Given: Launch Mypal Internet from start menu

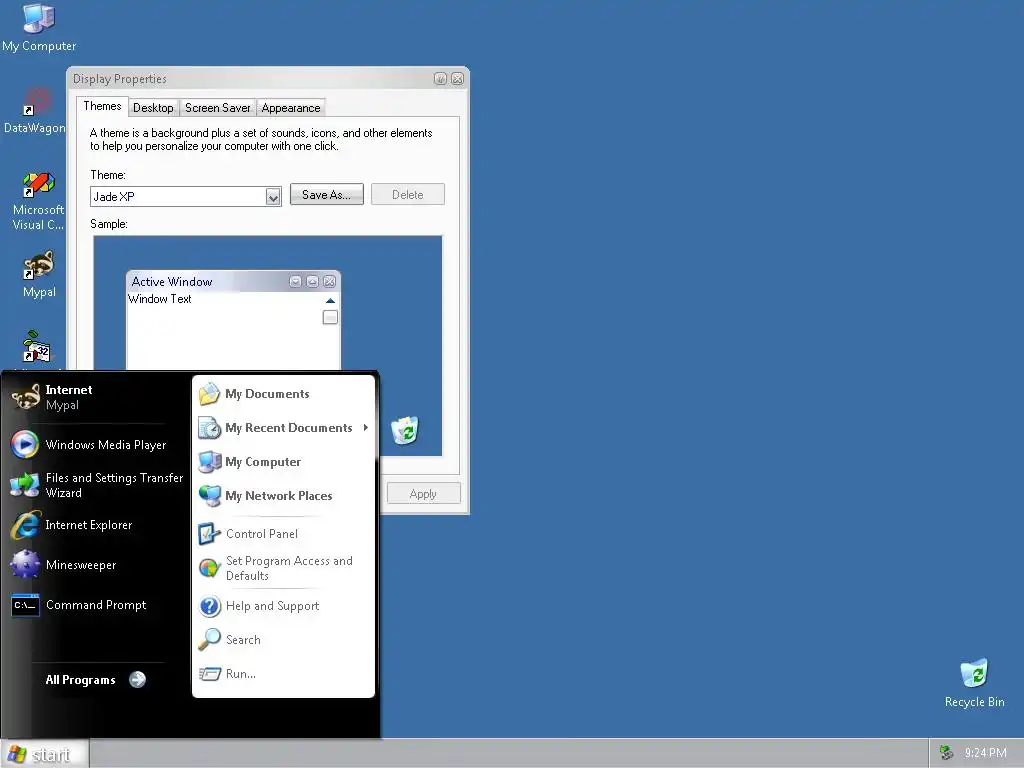Looking at the screenshot, I should pos(96,397).
